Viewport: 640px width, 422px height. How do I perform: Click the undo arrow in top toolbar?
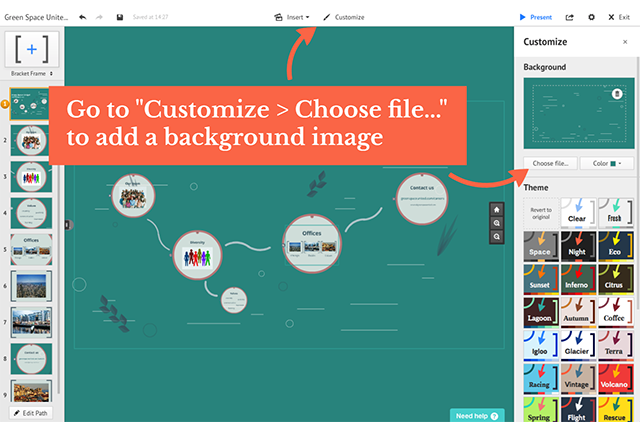[81, 17]
